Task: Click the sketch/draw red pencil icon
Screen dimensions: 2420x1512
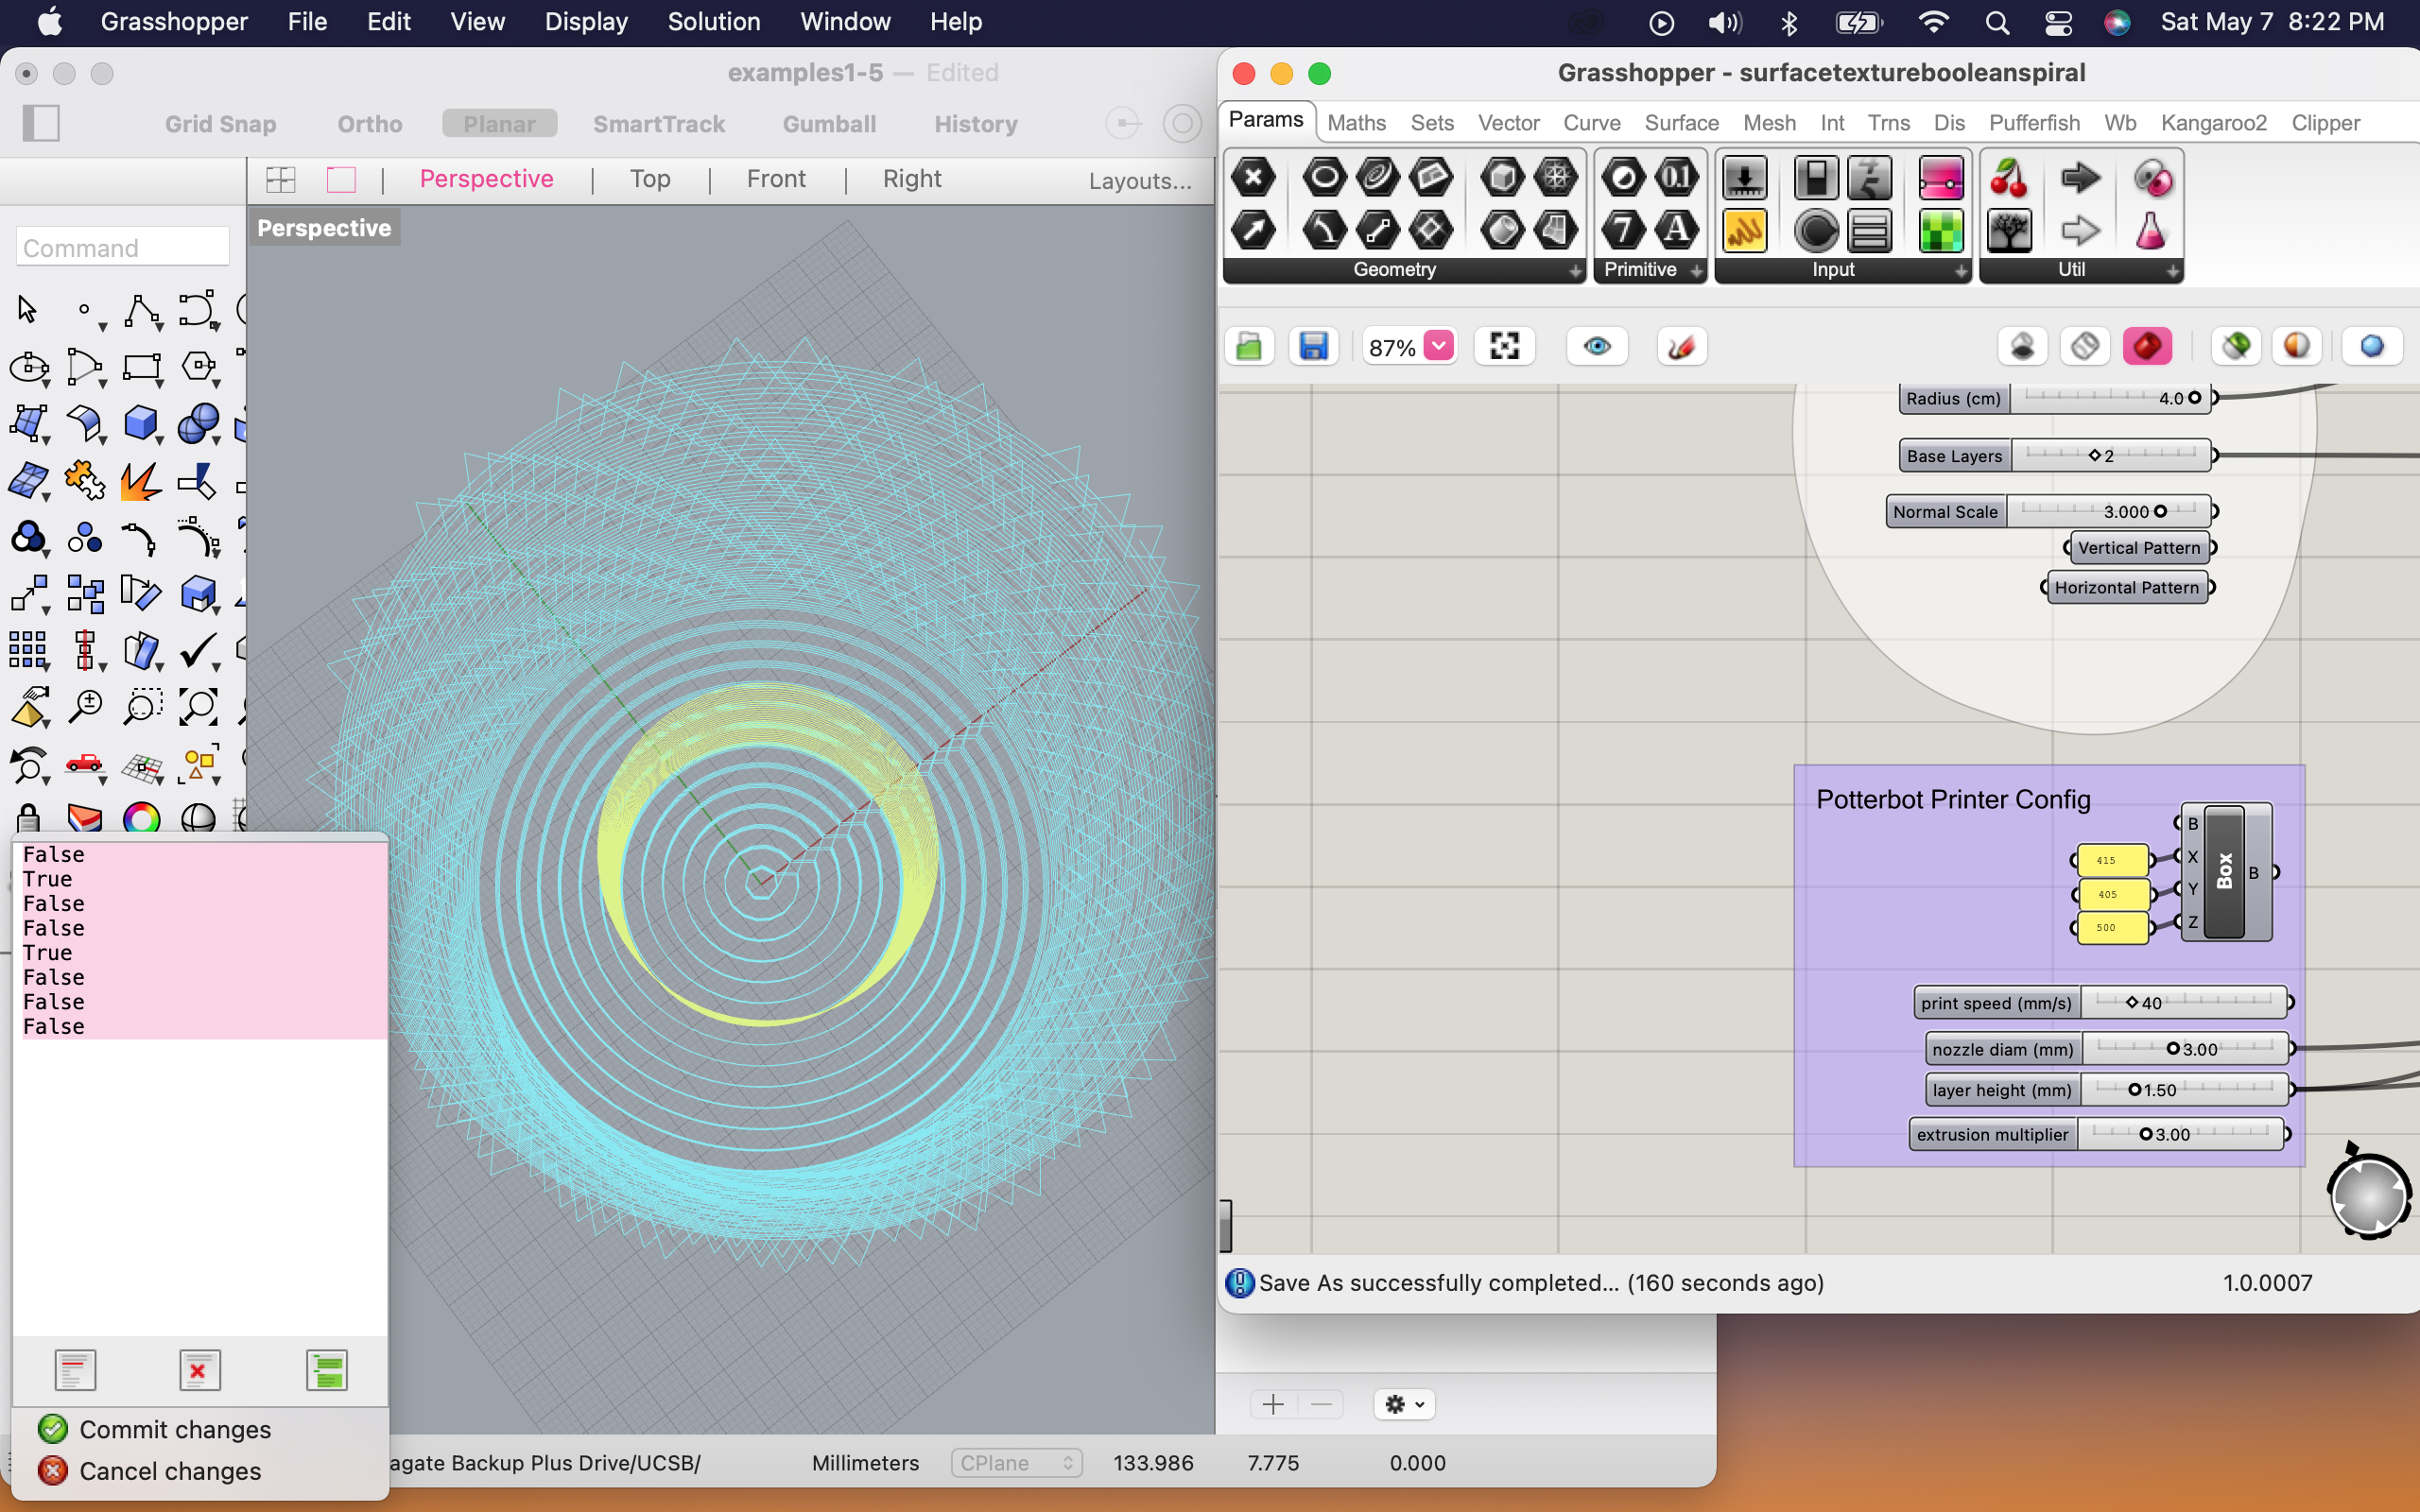Action: [1681, 347]
